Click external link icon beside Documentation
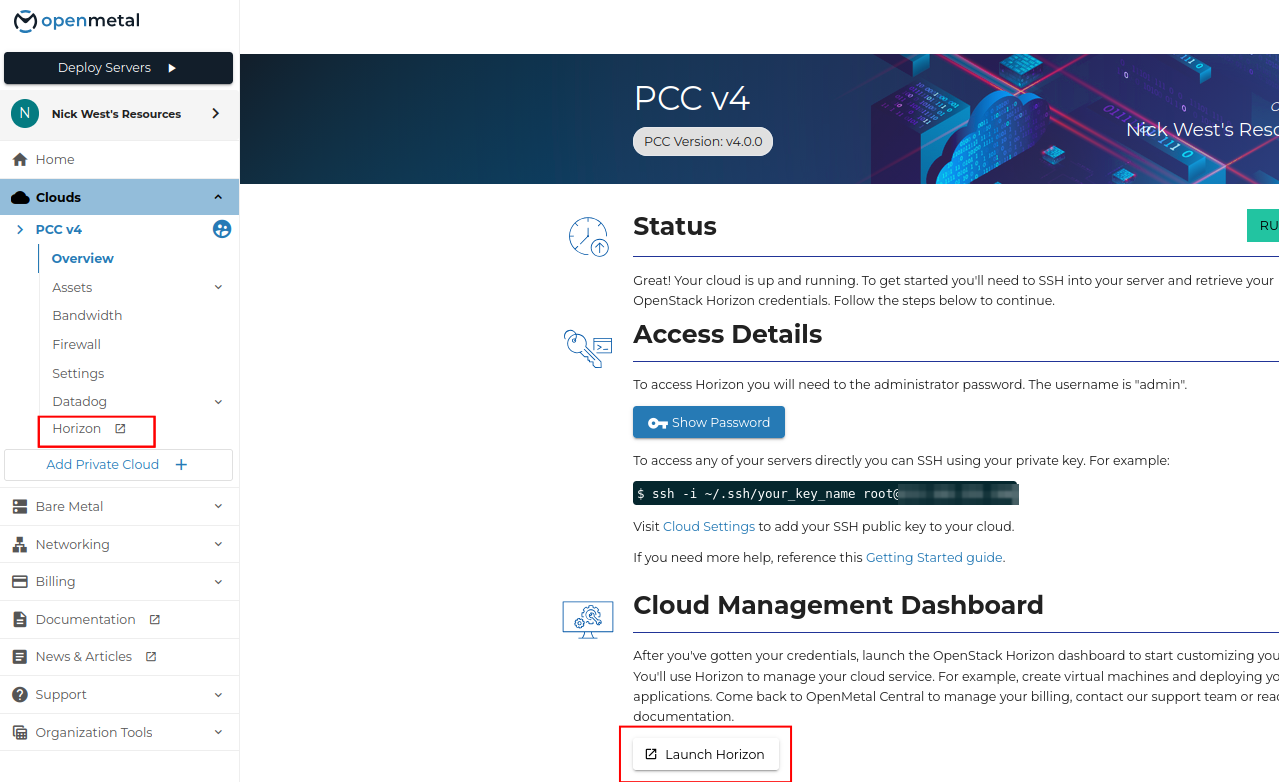Screen dimensions: 1279x782 155,619
